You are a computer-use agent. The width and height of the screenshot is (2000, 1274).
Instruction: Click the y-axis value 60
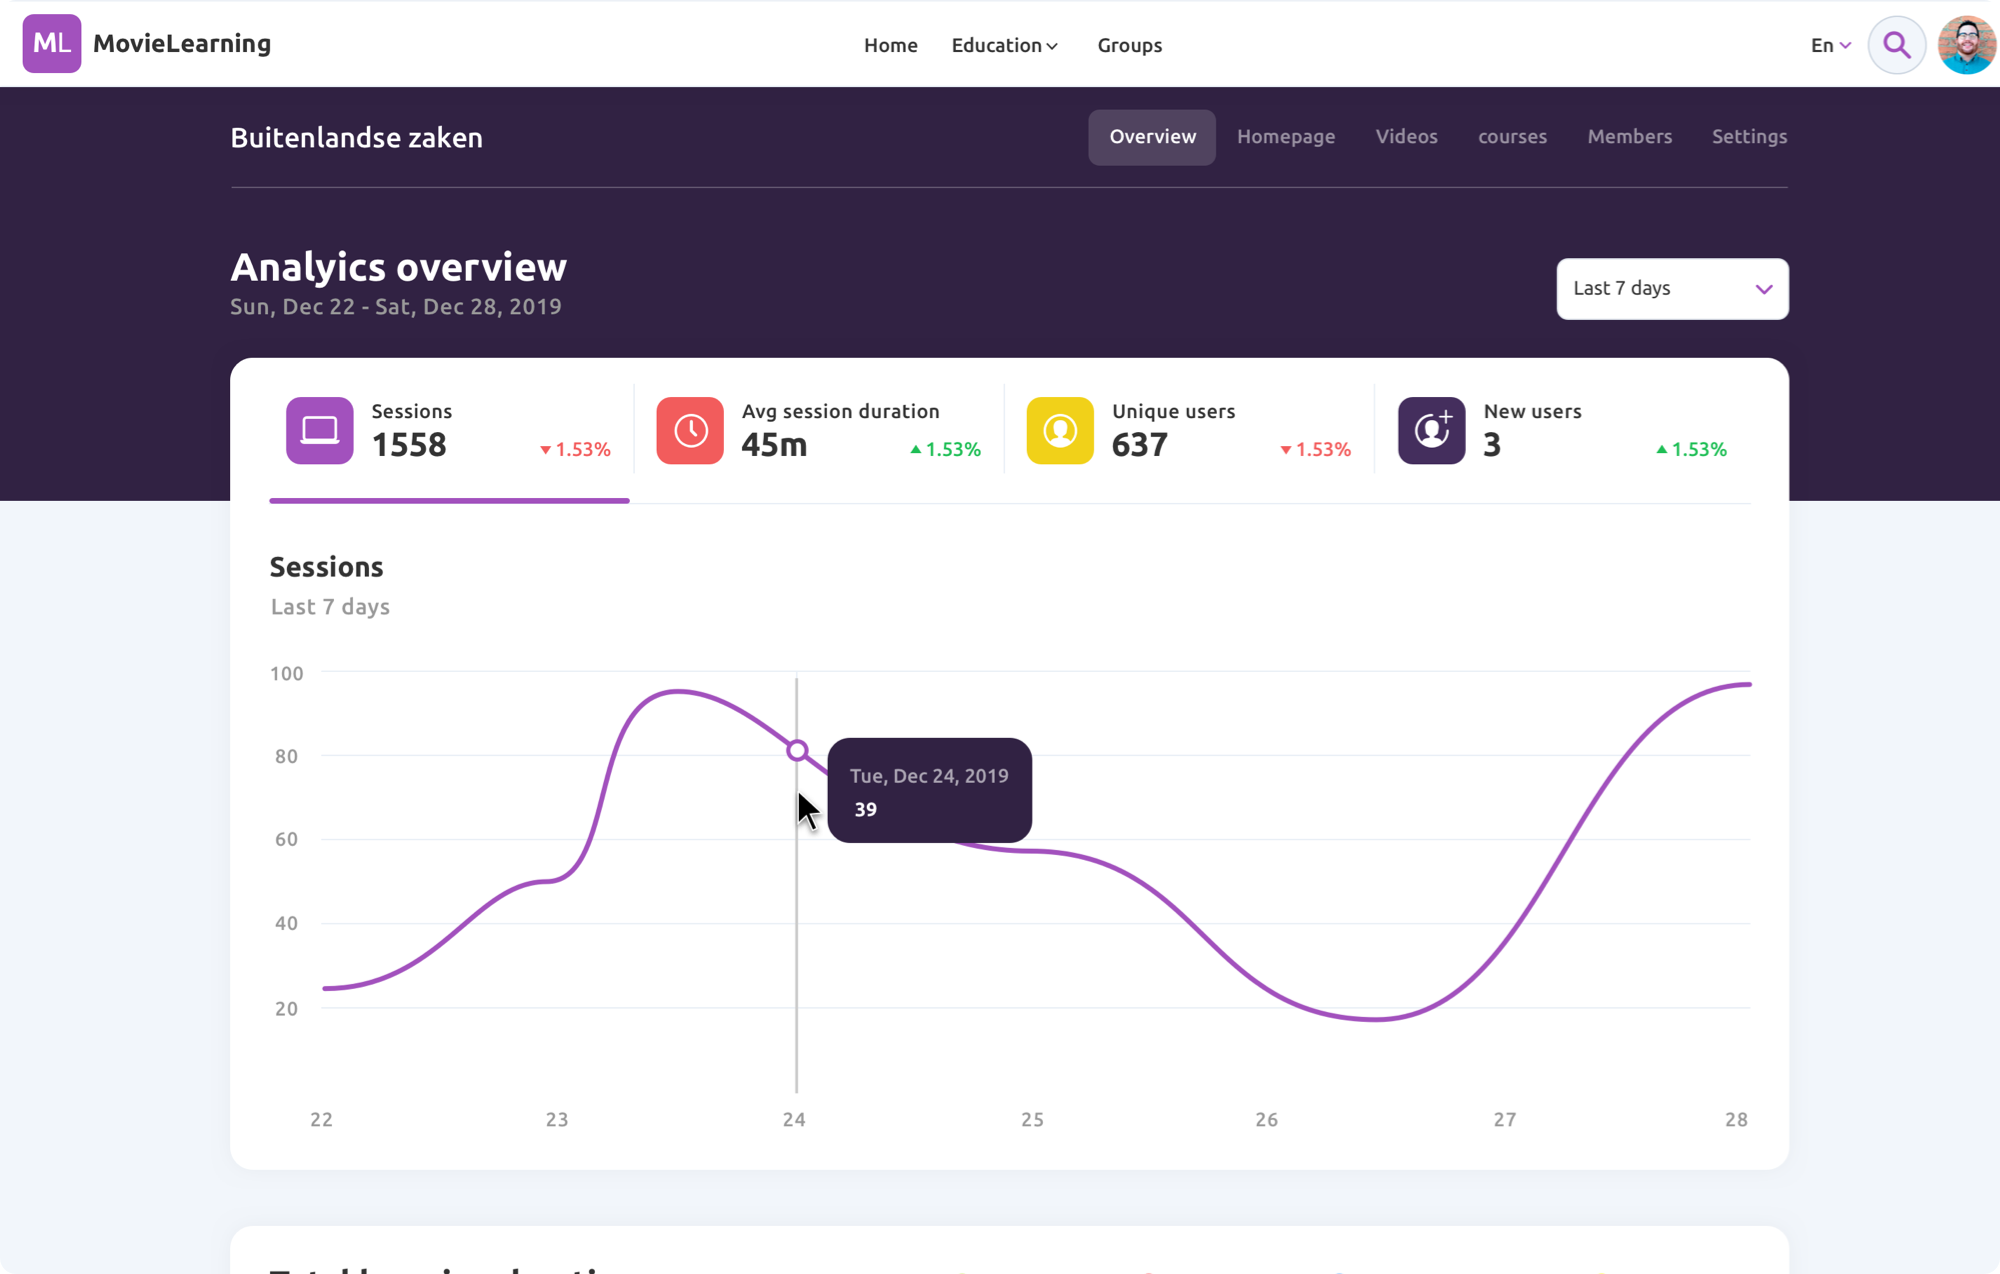click(x=286, y=839)
